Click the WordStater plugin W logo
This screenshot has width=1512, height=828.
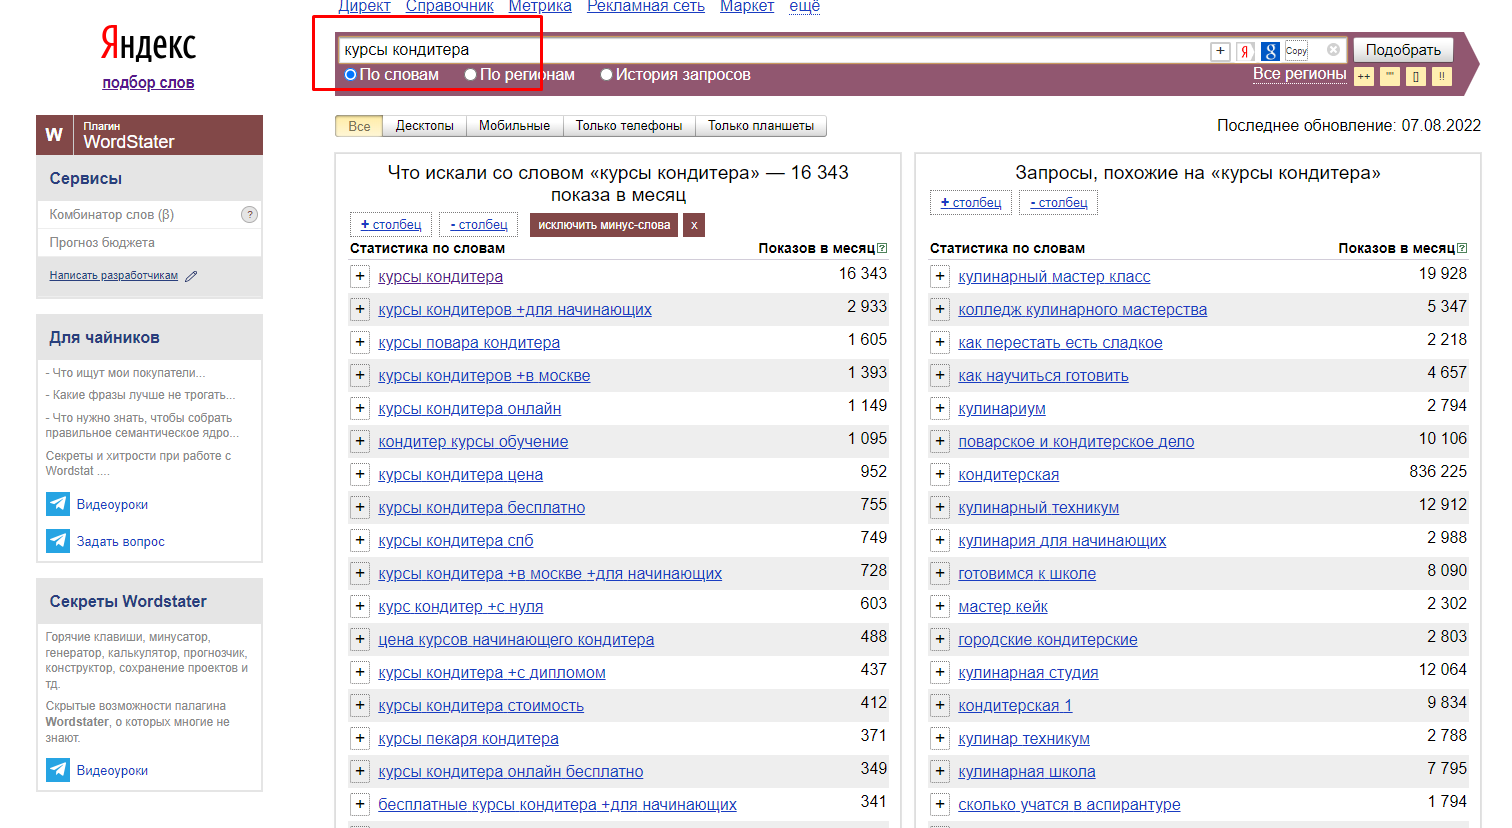pos(54,135)
